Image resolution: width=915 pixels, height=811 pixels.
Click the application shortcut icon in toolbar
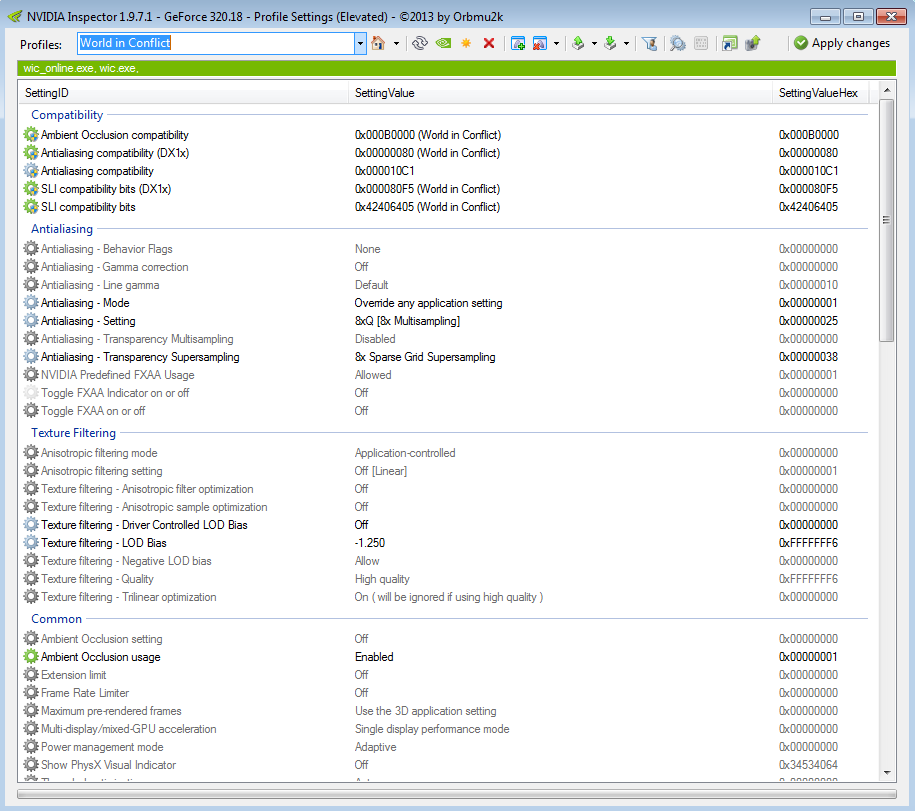(729, 43)
